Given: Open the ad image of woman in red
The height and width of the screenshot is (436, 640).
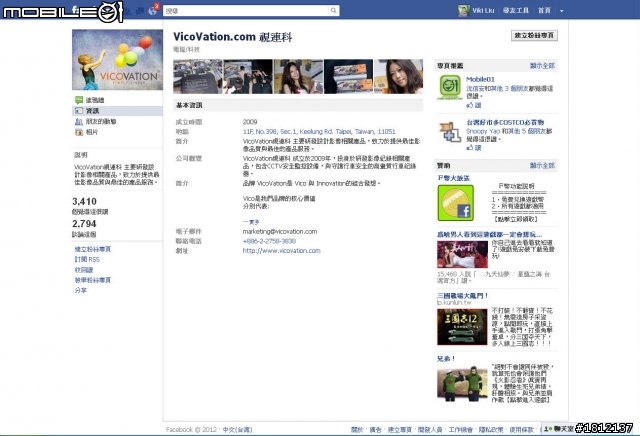Looking at the screenshot, I should tap(462, 254).
